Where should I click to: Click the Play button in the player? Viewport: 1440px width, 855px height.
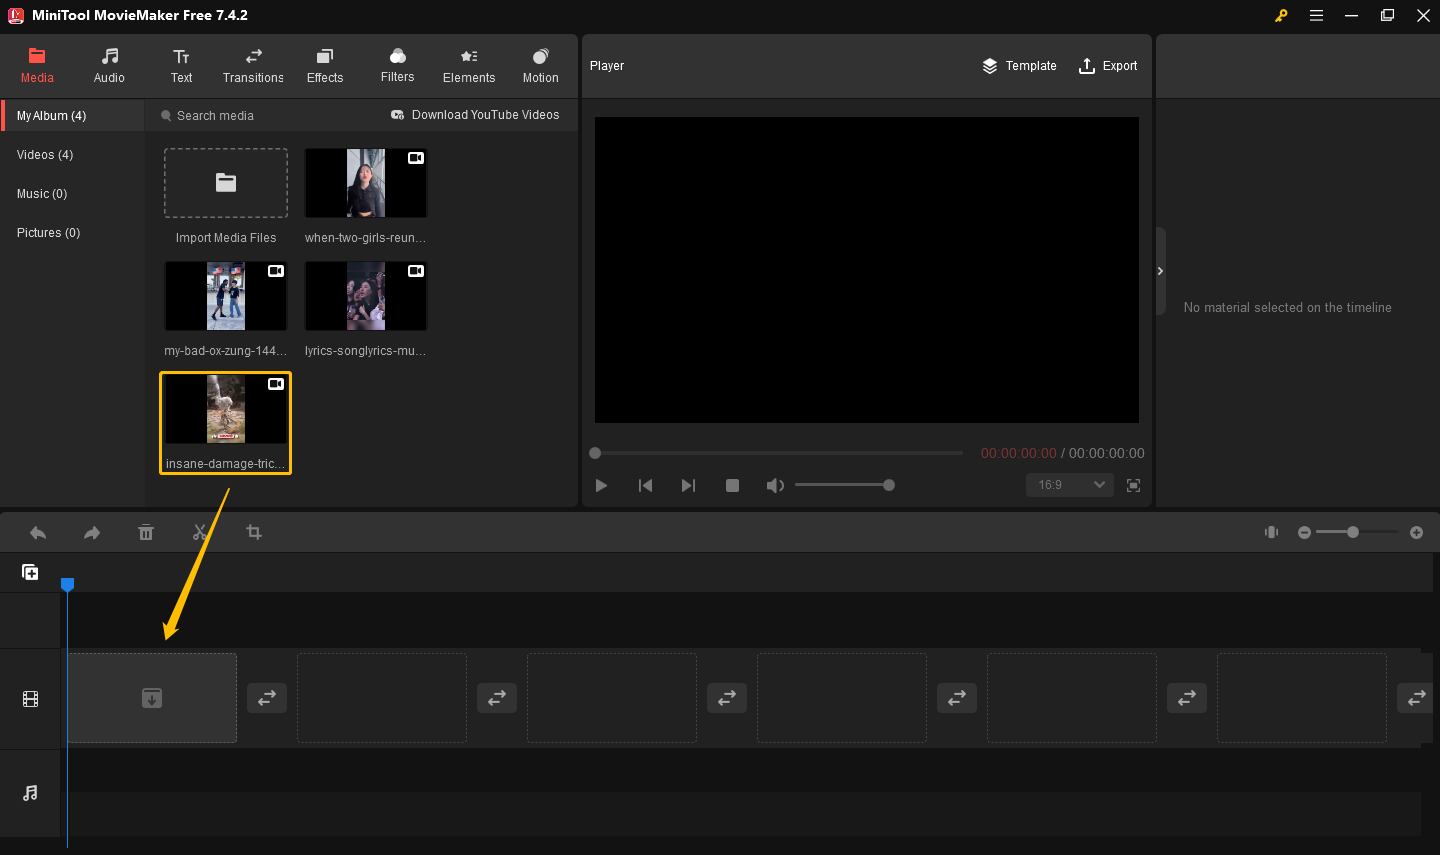pyautogui.click(x=601, y=485)
